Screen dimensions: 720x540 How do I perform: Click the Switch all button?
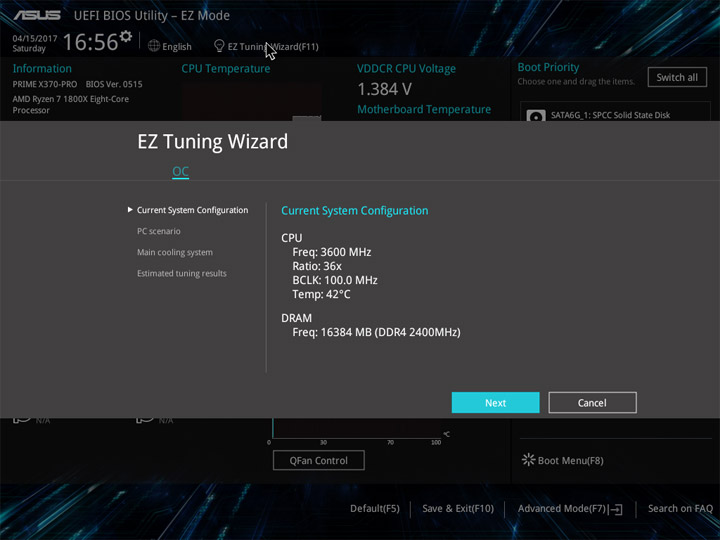coord(677,77)
